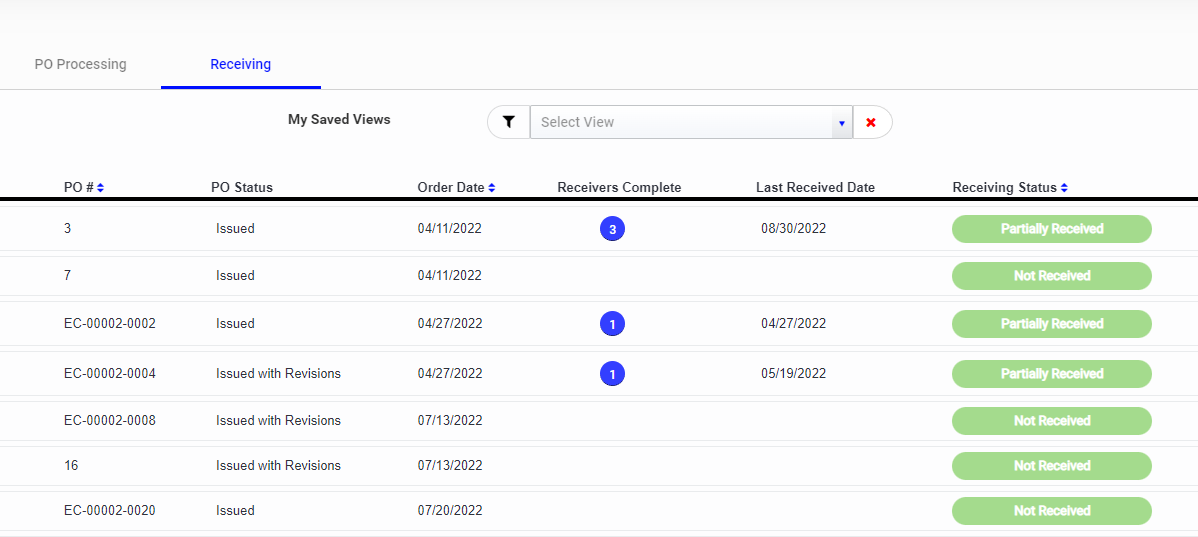Click the Receivers Complete column header
Viewport: 1198px width, 537px height.
tap(619, 188)
